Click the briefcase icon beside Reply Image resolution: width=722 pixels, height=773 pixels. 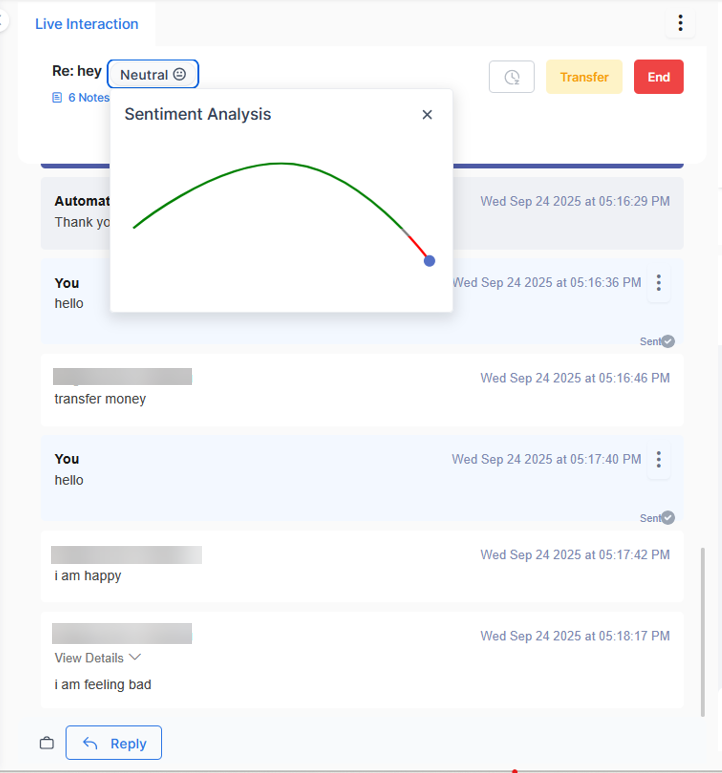[46, 743]
